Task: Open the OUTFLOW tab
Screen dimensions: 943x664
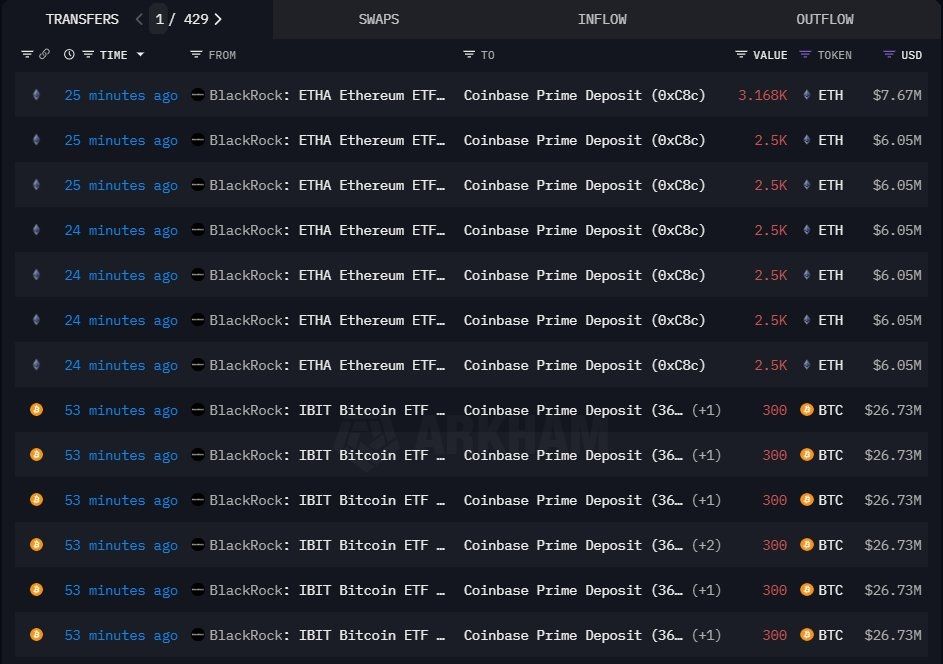Action: (825, 19)
